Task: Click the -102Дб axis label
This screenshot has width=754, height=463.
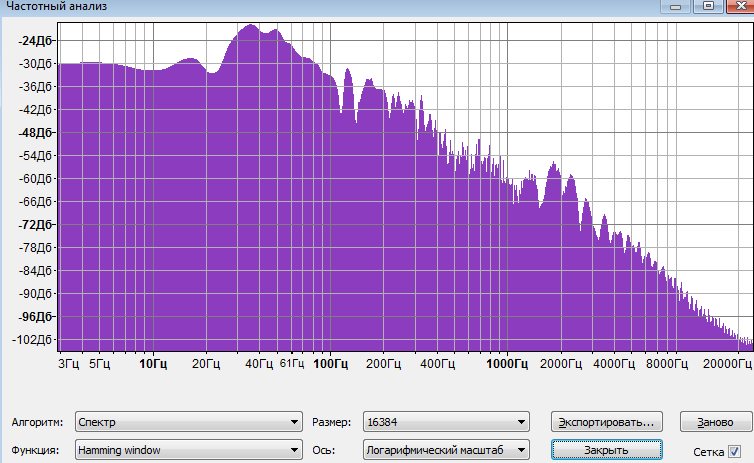Action: point(32,340)
